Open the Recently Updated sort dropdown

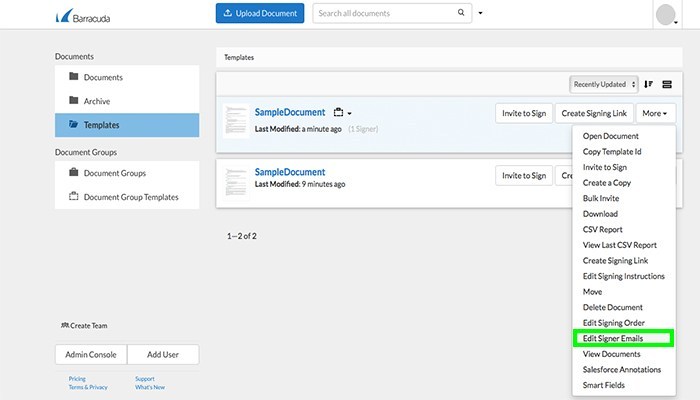pyautogui.click(x=604, y=84)
